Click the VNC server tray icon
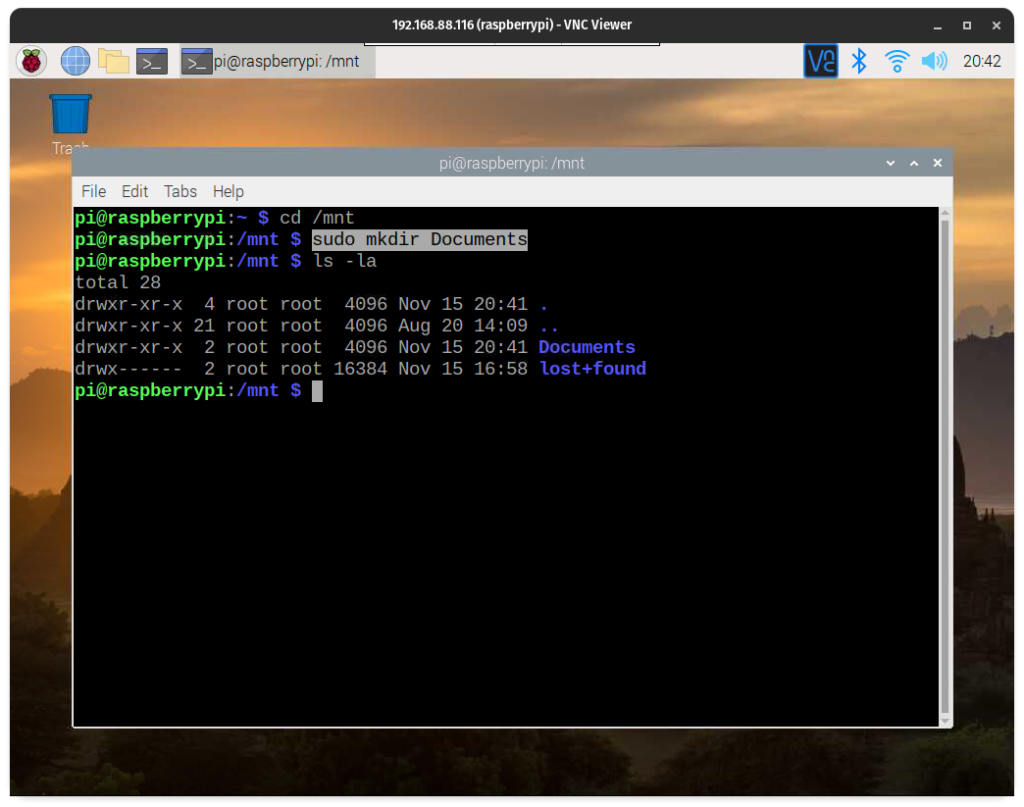Viewport: 1024px width, 807px height. pyautogui.click(x=820, y=61)
